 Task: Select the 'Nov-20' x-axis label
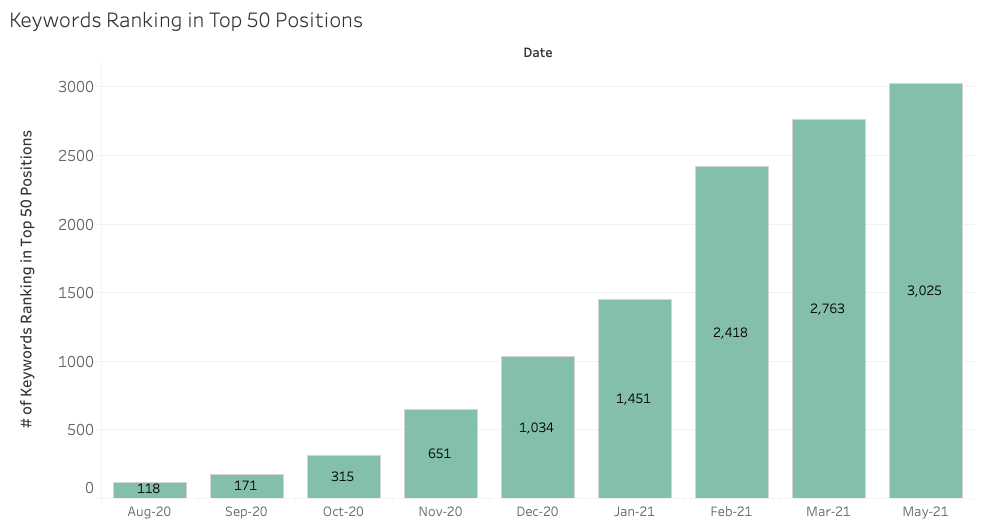tap(440, 512)
